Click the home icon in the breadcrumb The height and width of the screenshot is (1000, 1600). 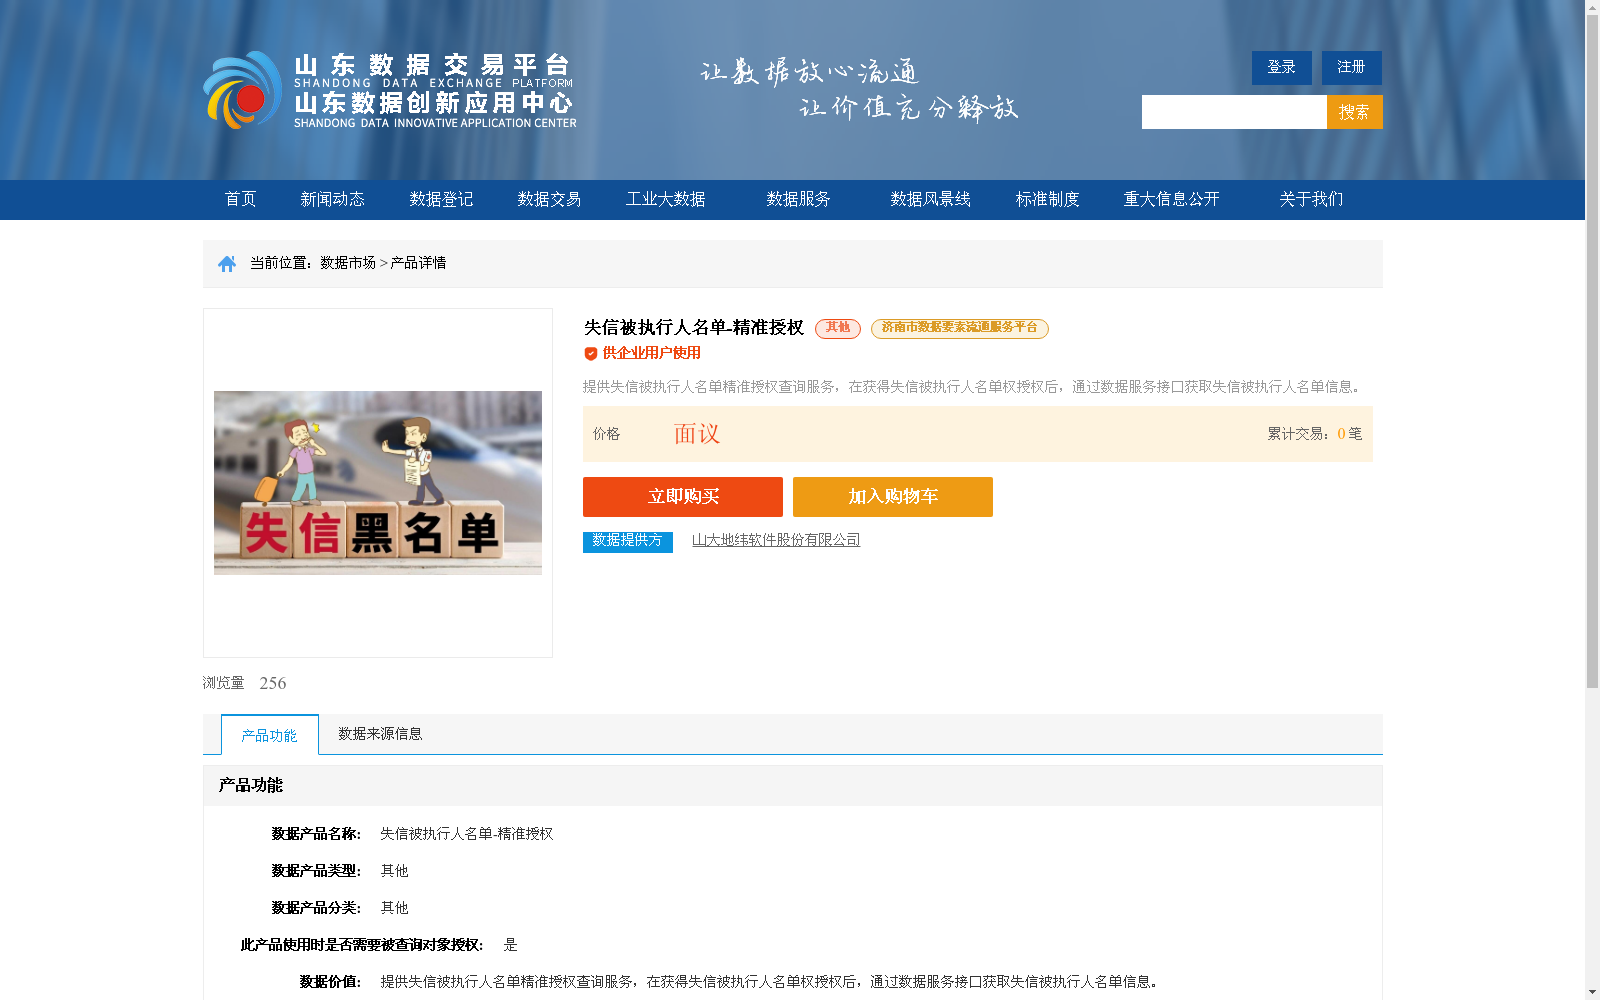(227, 264)
